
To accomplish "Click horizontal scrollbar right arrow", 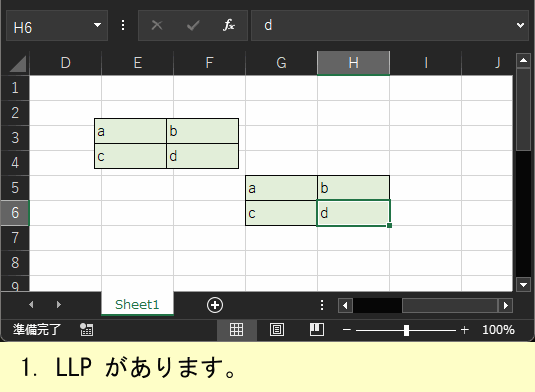I will (506, 305).
